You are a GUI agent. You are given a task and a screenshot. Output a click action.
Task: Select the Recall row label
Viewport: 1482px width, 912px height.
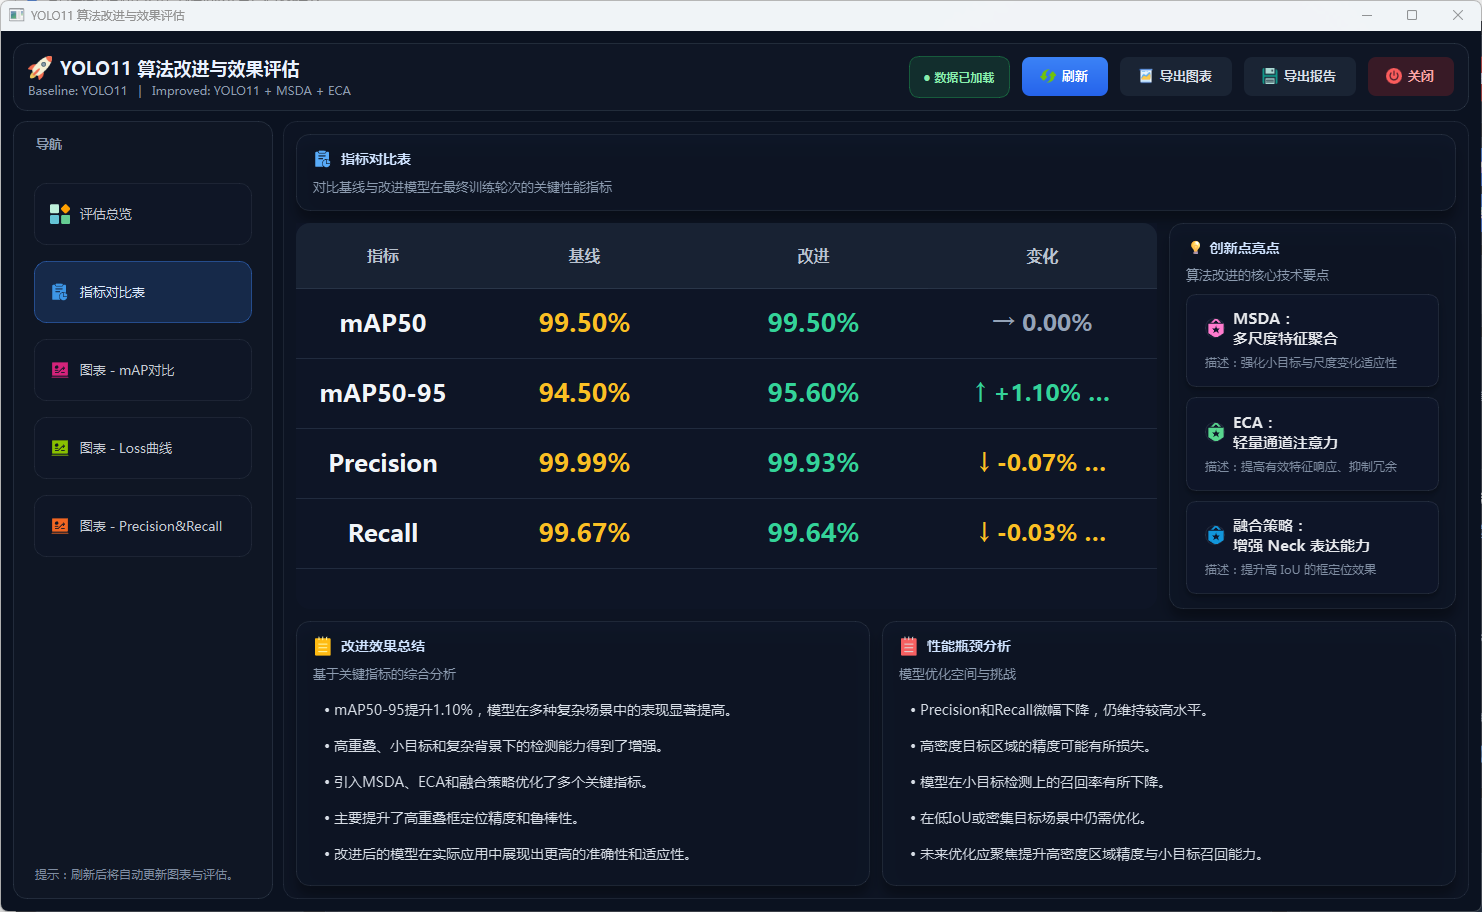coord(383,533)
